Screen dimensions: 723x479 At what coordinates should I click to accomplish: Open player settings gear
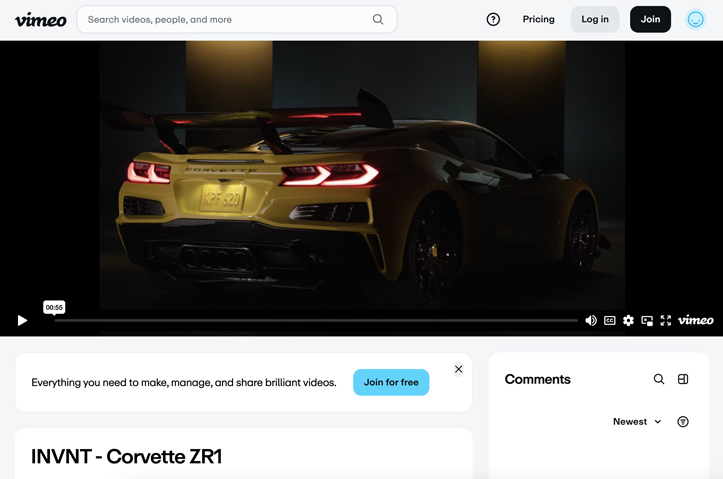click(x=628, y=320)
